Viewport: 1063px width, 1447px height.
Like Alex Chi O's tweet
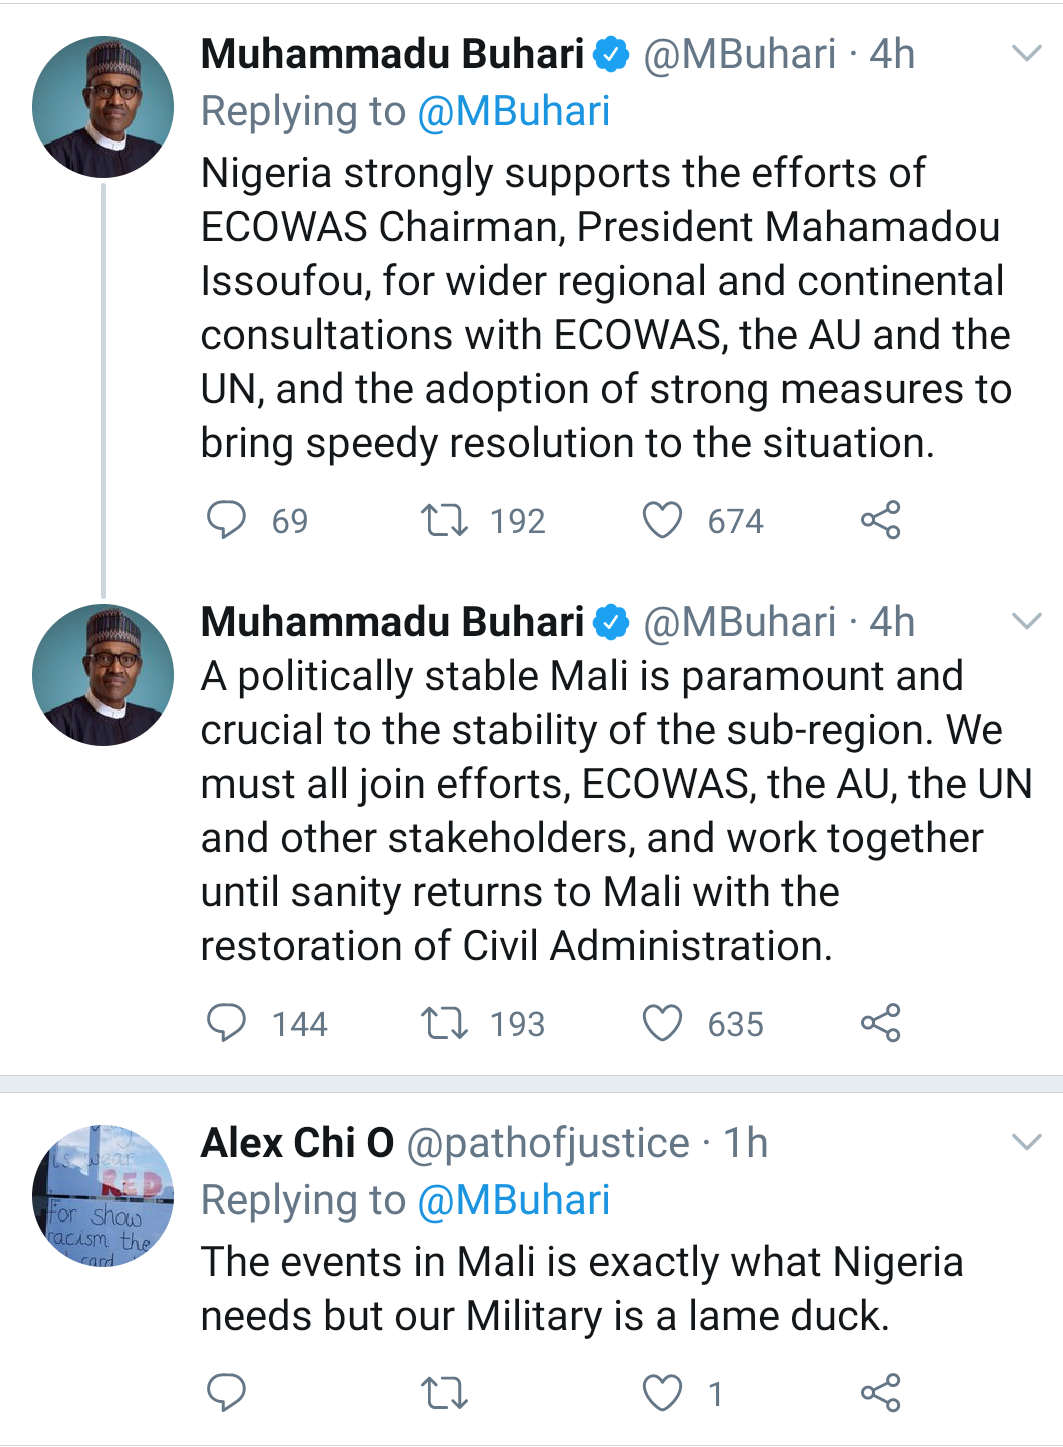(662, 1392)
